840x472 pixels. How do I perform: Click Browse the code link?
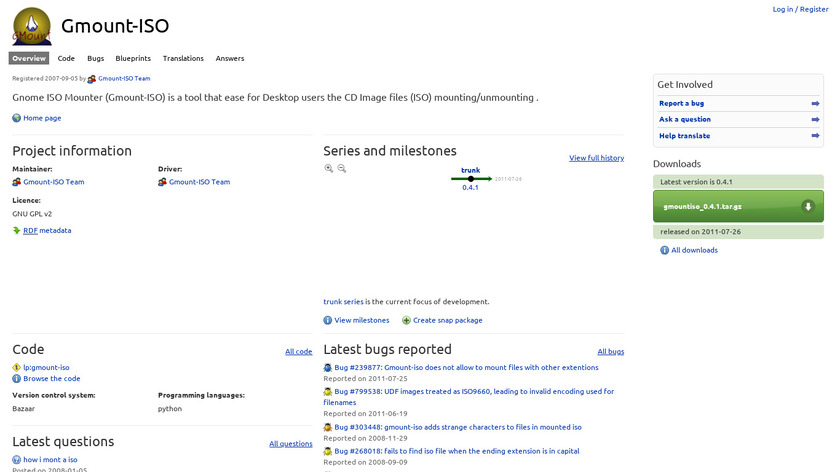[51, 378]
